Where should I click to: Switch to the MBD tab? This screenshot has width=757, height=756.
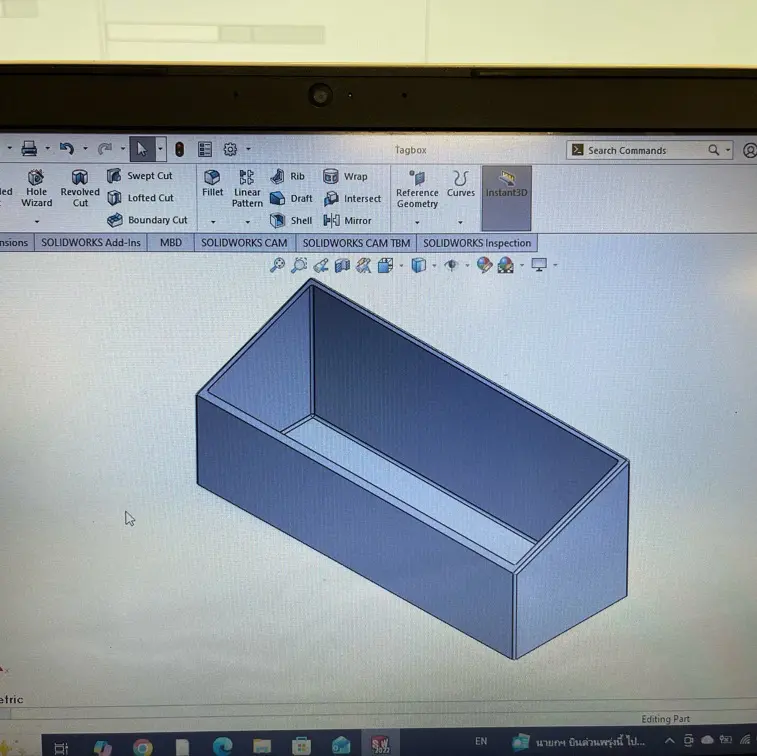[171, 242]
